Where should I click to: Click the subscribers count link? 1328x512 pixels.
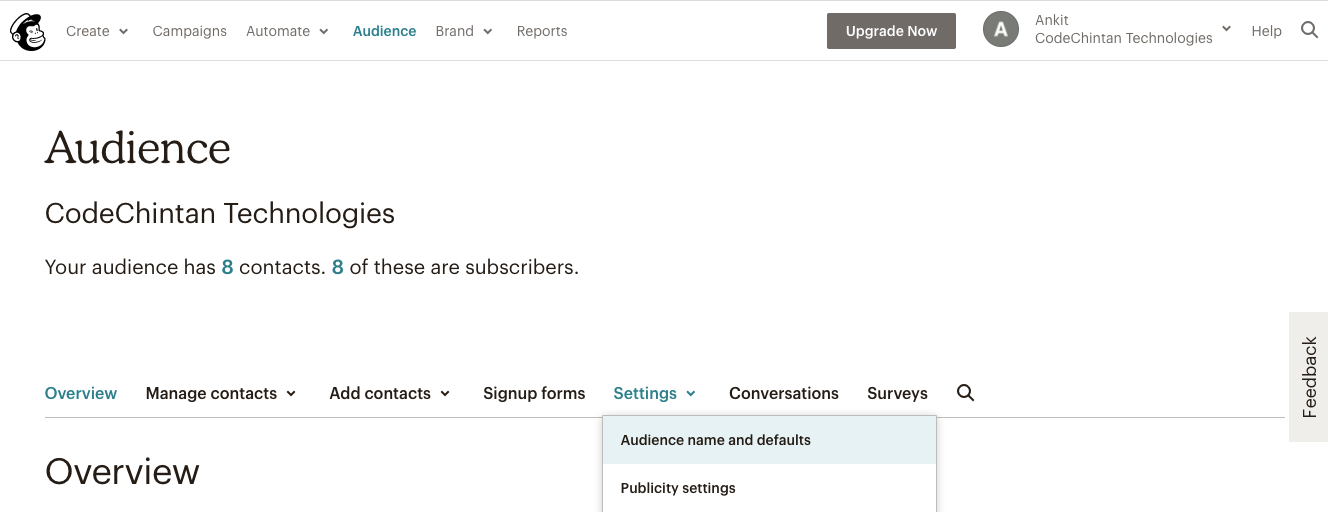click(x=338, y=268)
